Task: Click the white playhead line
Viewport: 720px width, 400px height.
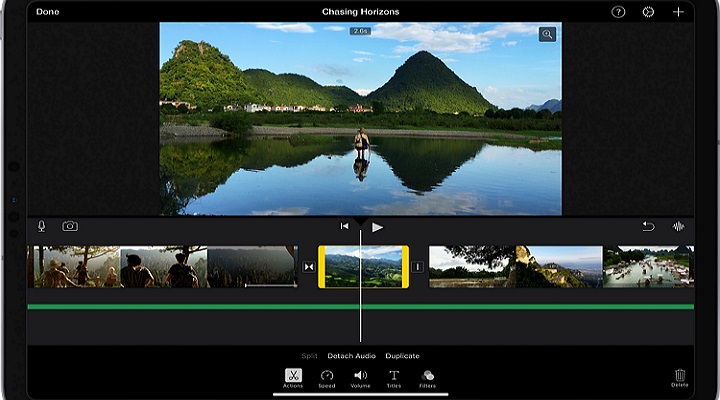Action: pyautogui.click(x=360, y=285)
